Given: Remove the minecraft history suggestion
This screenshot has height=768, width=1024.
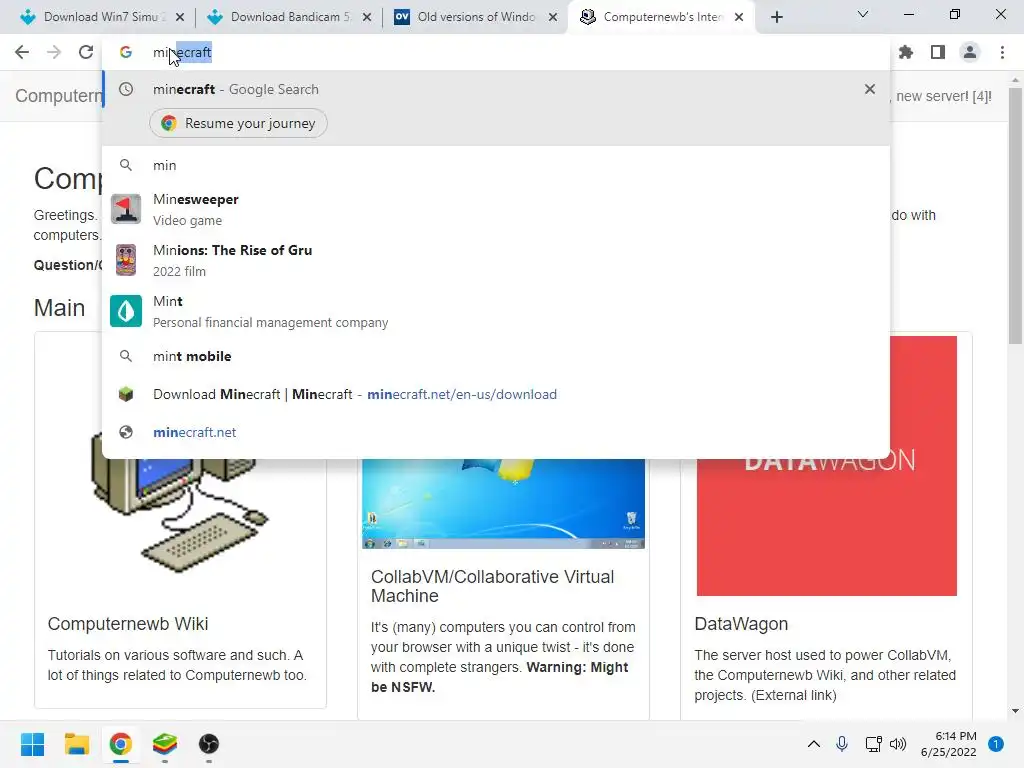Looking at the screenshot, I should [869, 89].
